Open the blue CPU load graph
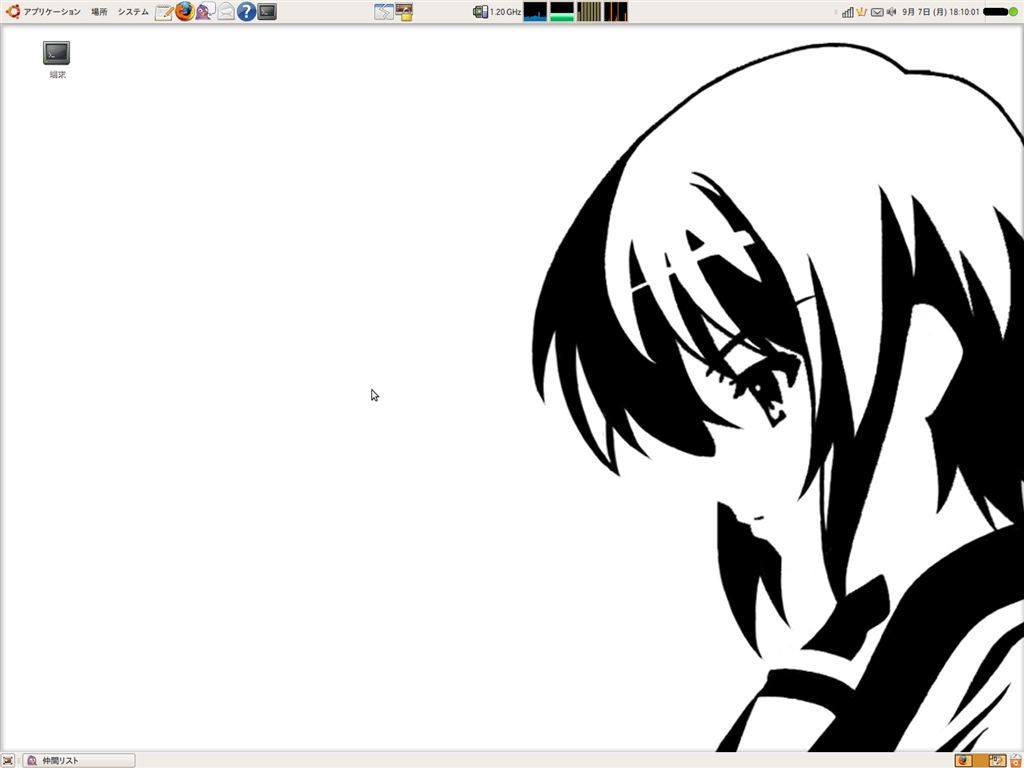Image resolution: width=1024 pixels, height=768 pixels. tap(535, 12)
